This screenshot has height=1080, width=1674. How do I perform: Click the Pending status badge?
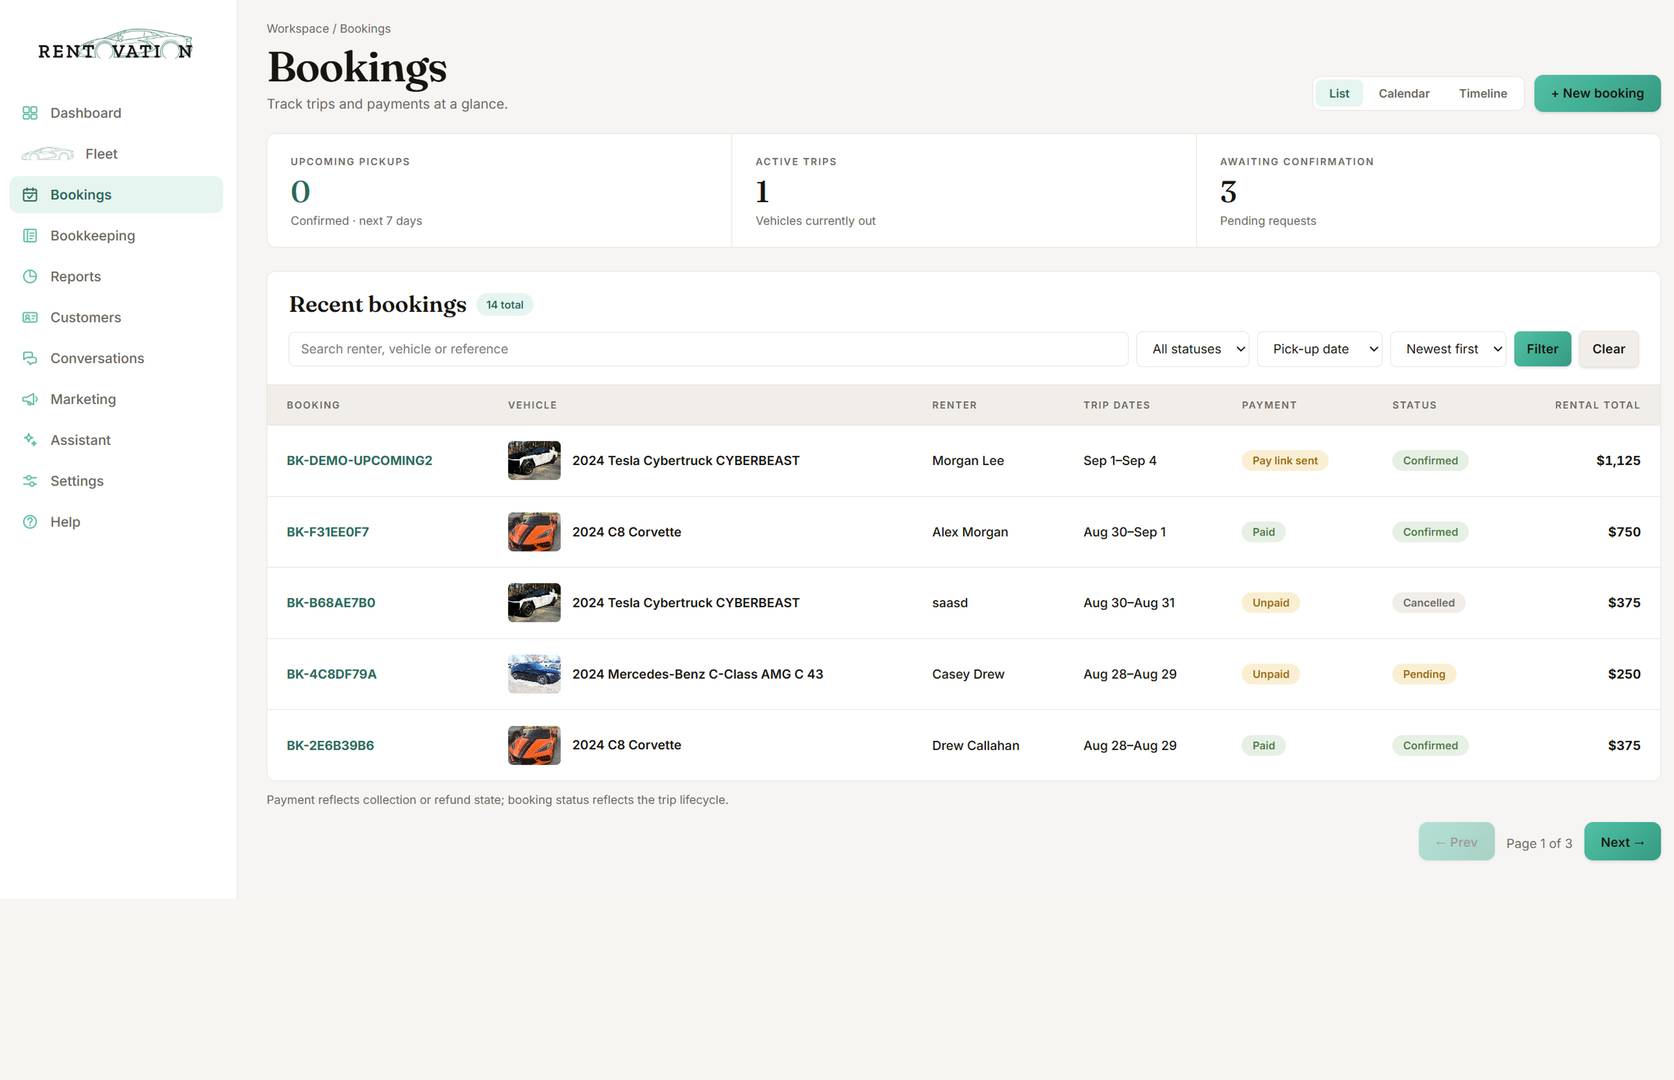tap(1424, 674)
